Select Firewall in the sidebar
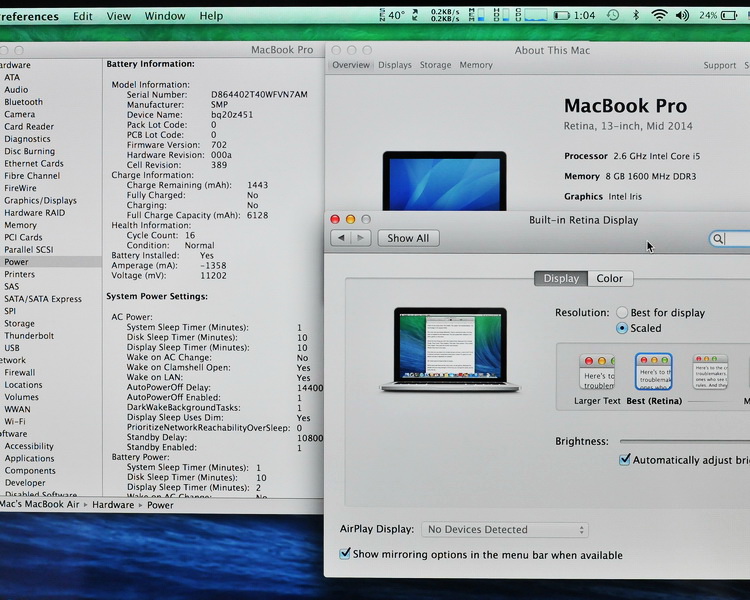The image size is (750, 600). coord(20,373)
